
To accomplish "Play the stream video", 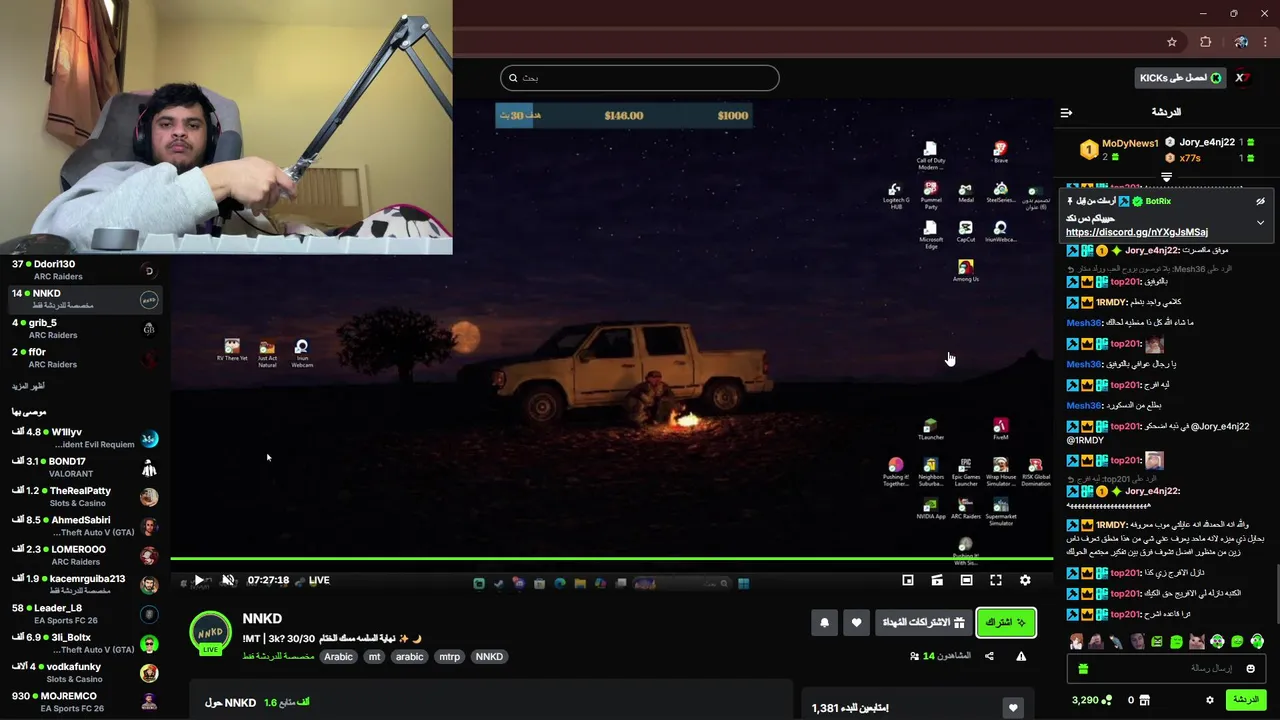I will [x=199, y=580].
